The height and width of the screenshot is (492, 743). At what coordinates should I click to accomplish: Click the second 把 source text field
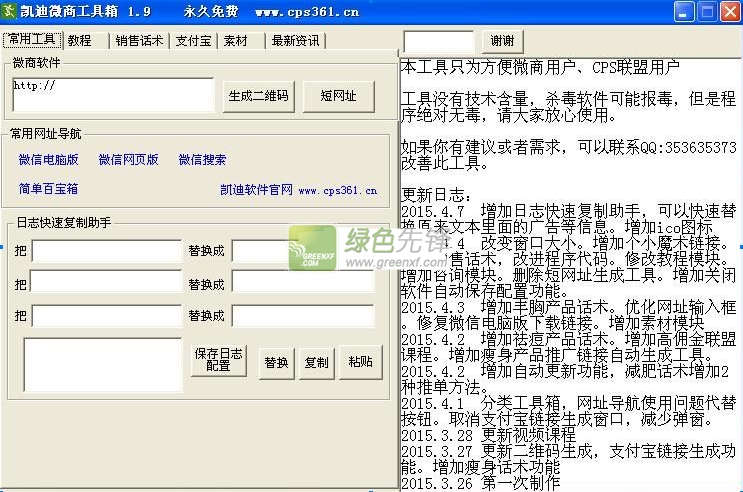tap(106, 281)
